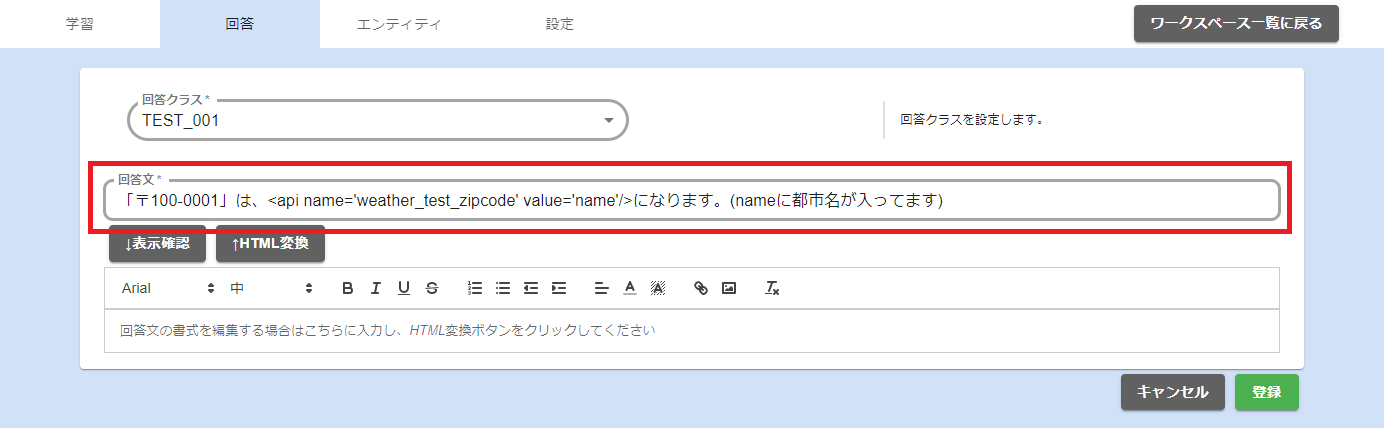Click the green 登録 button
Viewport: 1384px width, 428px height.
pos(1266,393)
